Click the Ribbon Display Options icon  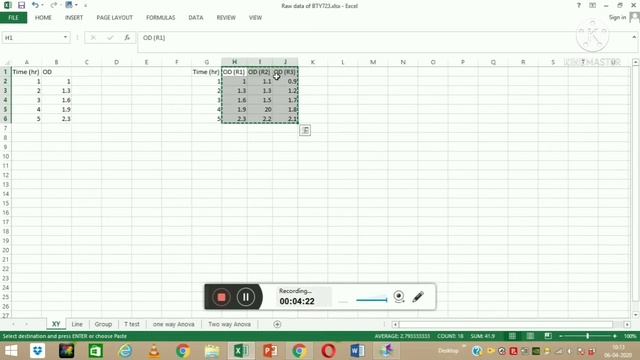[x=592, y=5]
